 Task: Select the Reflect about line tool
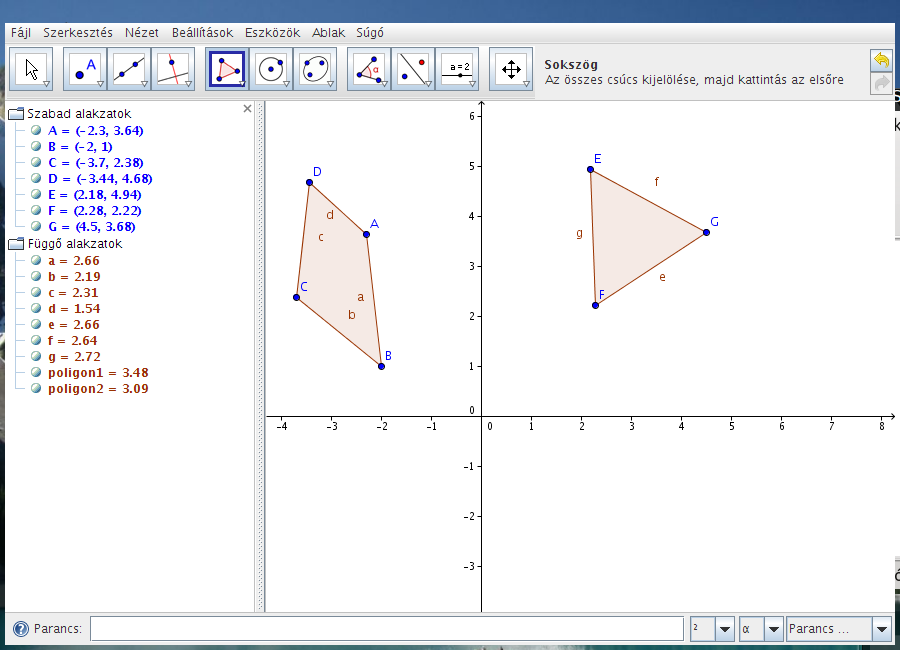413,69
